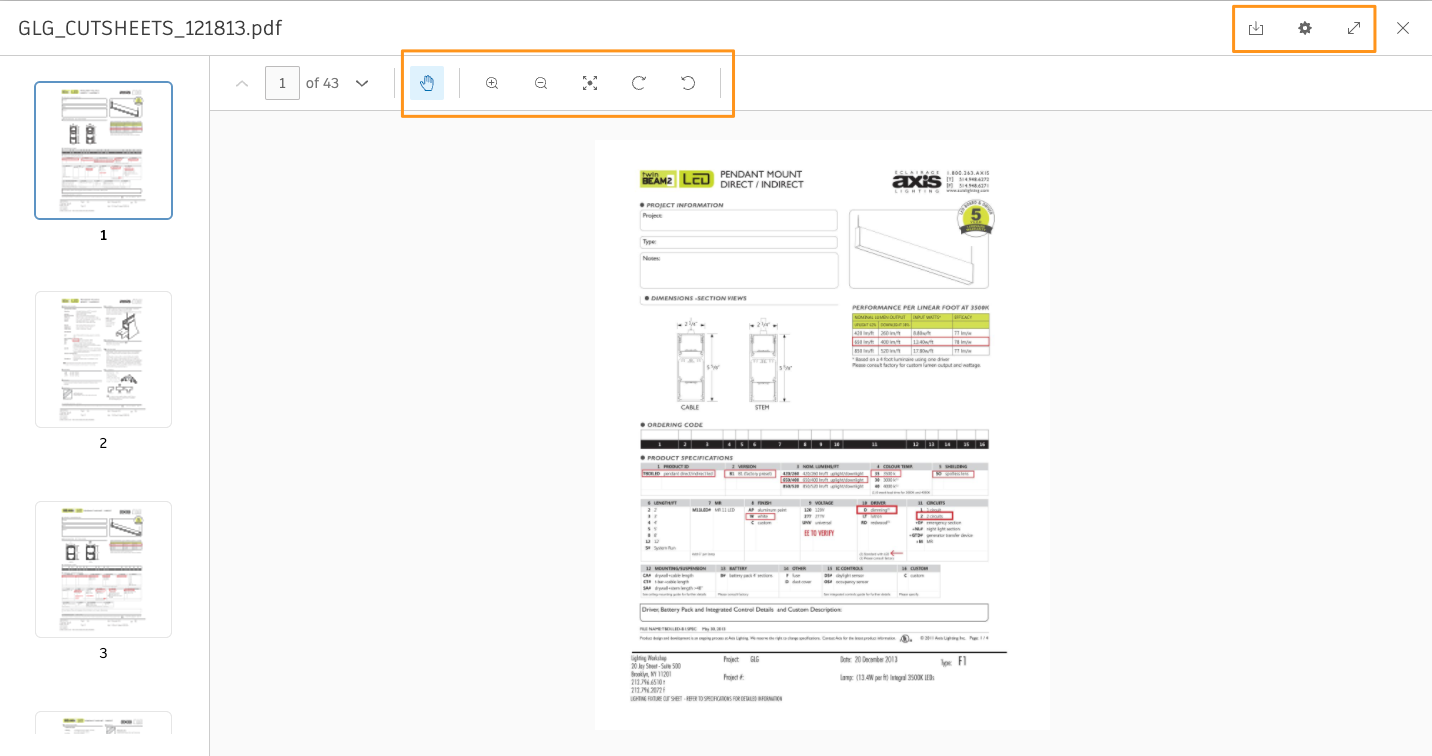
Task: Click inside the page number field
Action: click(282, 83)
